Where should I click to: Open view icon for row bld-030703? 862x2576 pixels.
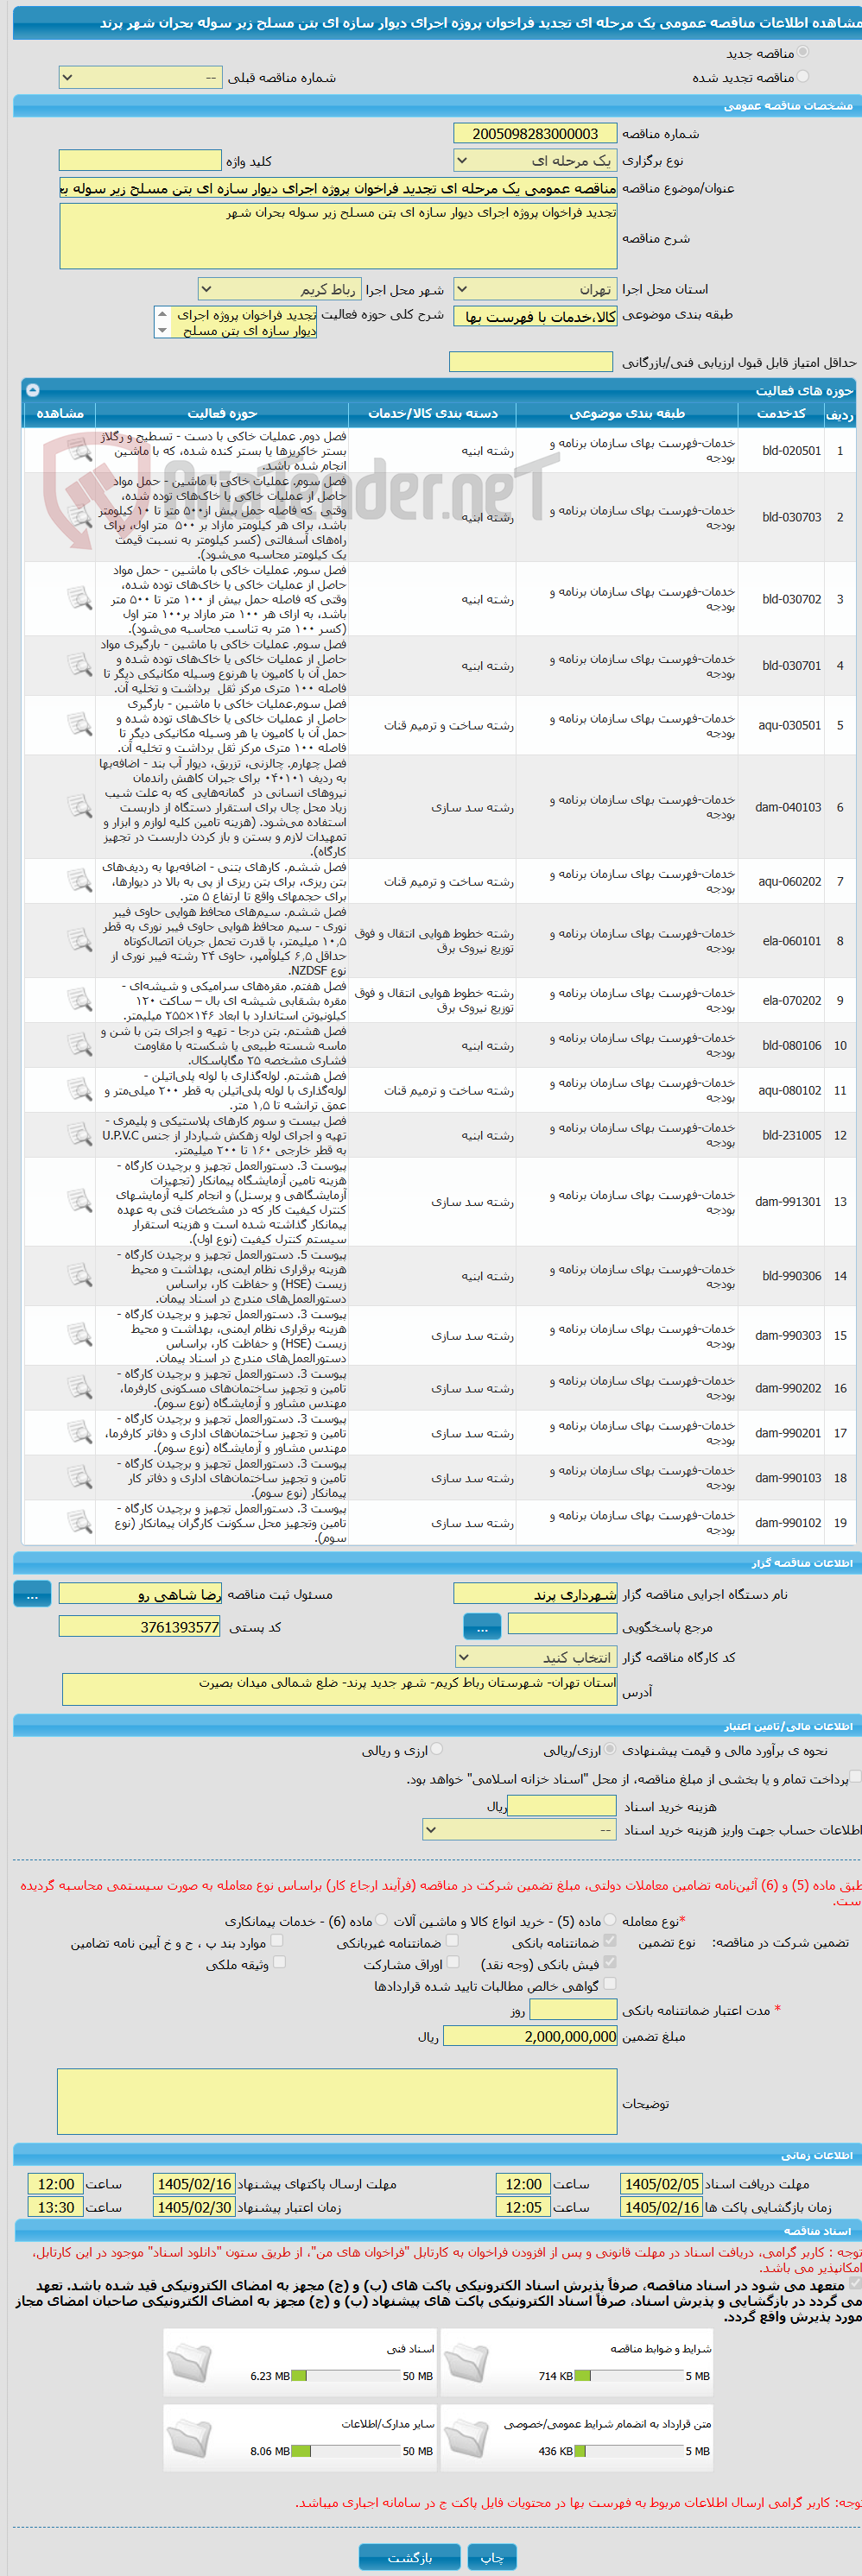pos(79,517)
